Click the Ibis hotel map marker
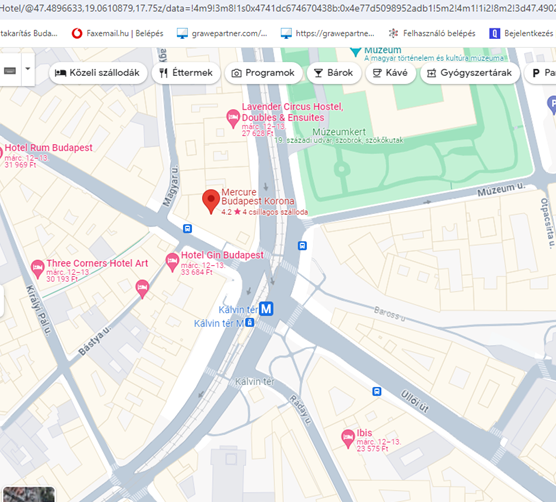 pos(348,439)
